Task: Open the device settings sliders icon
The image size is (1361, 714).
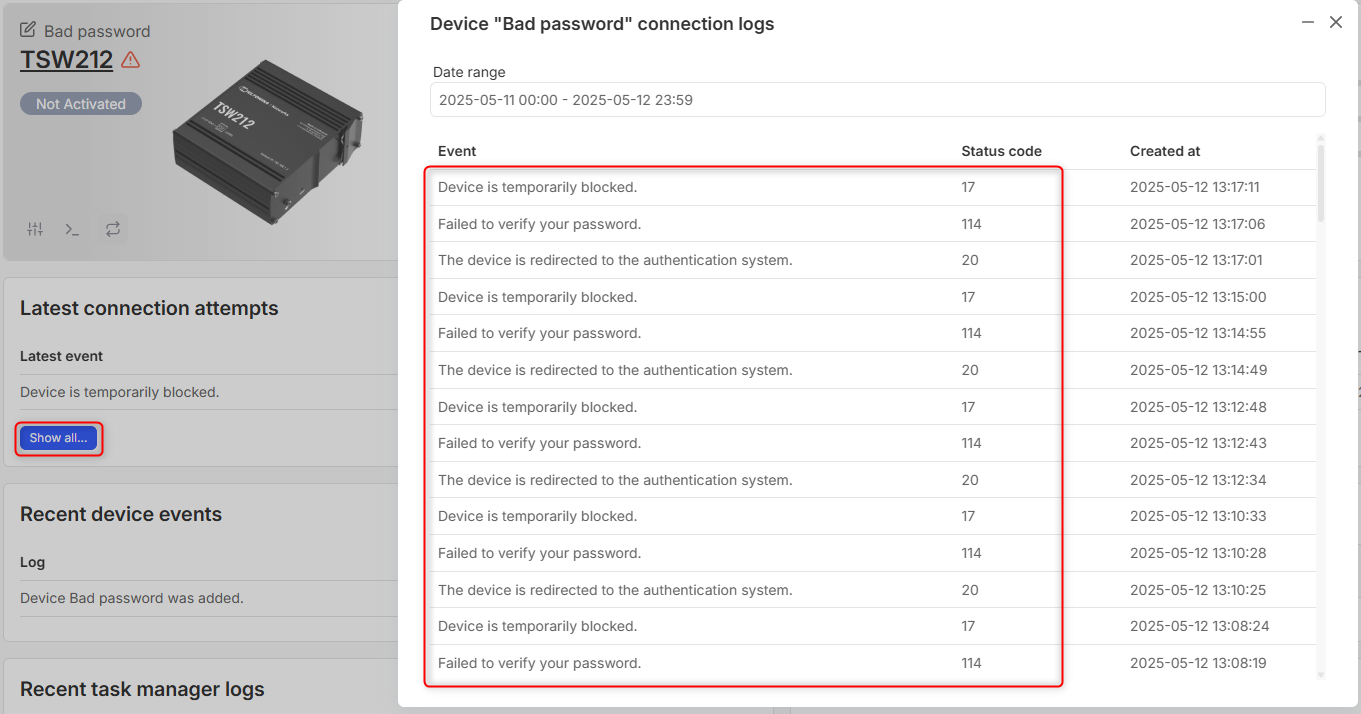Action: (x=35, y=229)
